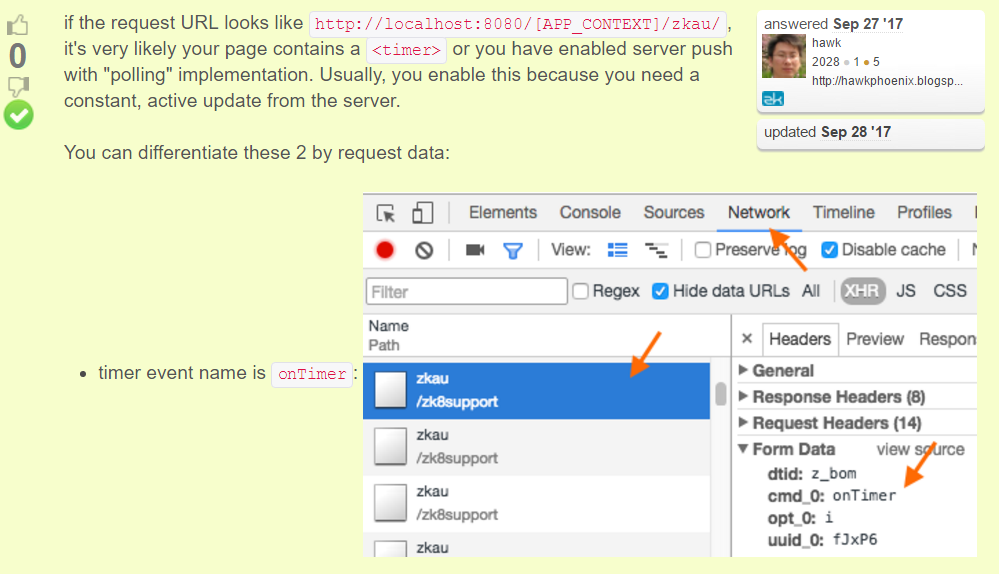Enable the Preserve log checkbox
This screenshot has height=574, width=1004.
[x=702, y=250]
